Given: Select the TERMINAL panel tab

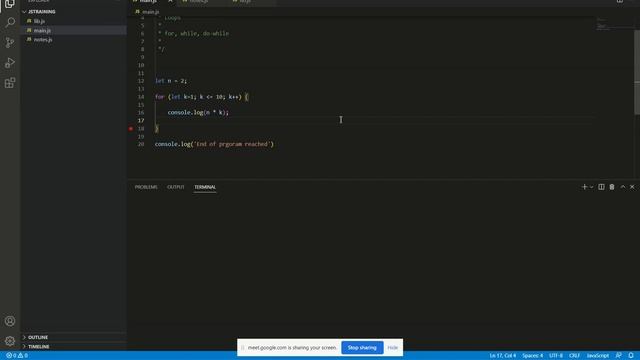Looking at the screenshot, I should point(205,187).
